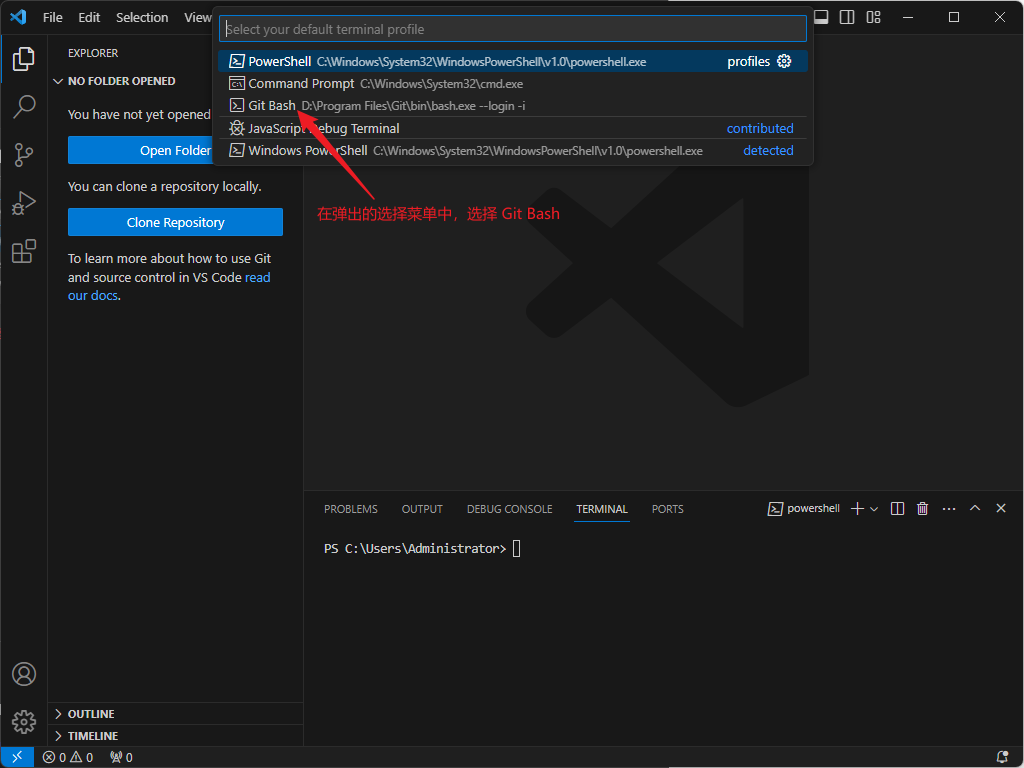Viewport: 1024px width, 768px height.
Task: Open the Selection menu
Action: coord(142,18)
